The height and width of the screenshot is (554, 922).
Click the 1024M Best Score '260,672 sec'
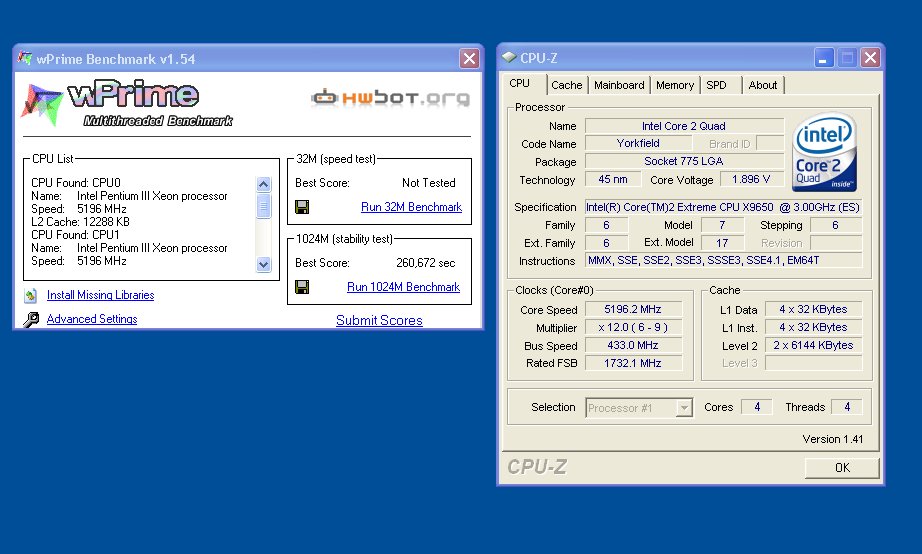(x=426, y=263)
